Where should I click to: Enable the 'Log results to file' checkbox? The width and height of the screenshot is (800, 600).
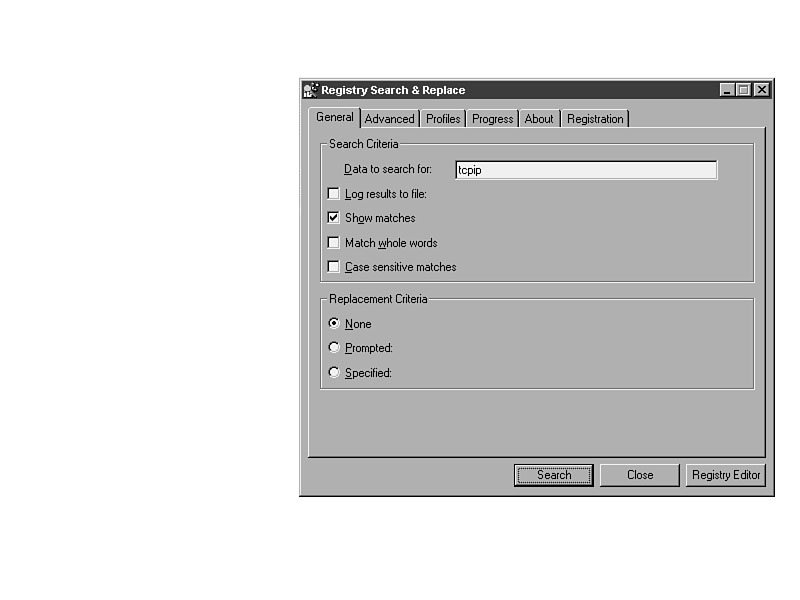click(x=334, y=194)
